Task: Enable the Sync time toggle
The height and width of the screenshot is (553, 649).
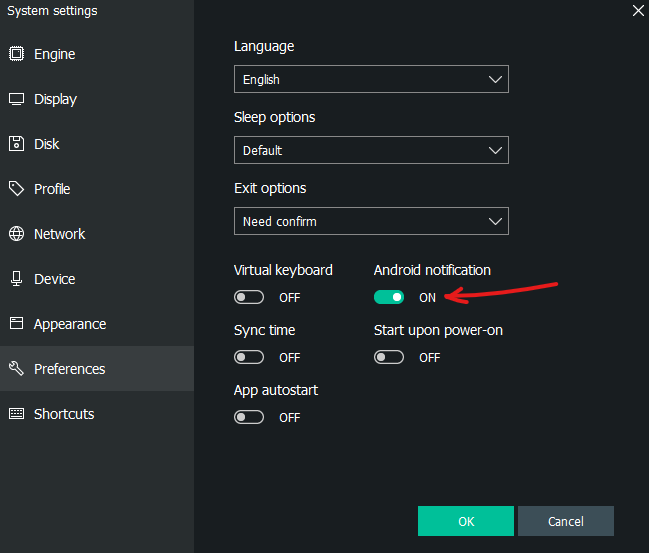Action: click(x=249, y=357)
